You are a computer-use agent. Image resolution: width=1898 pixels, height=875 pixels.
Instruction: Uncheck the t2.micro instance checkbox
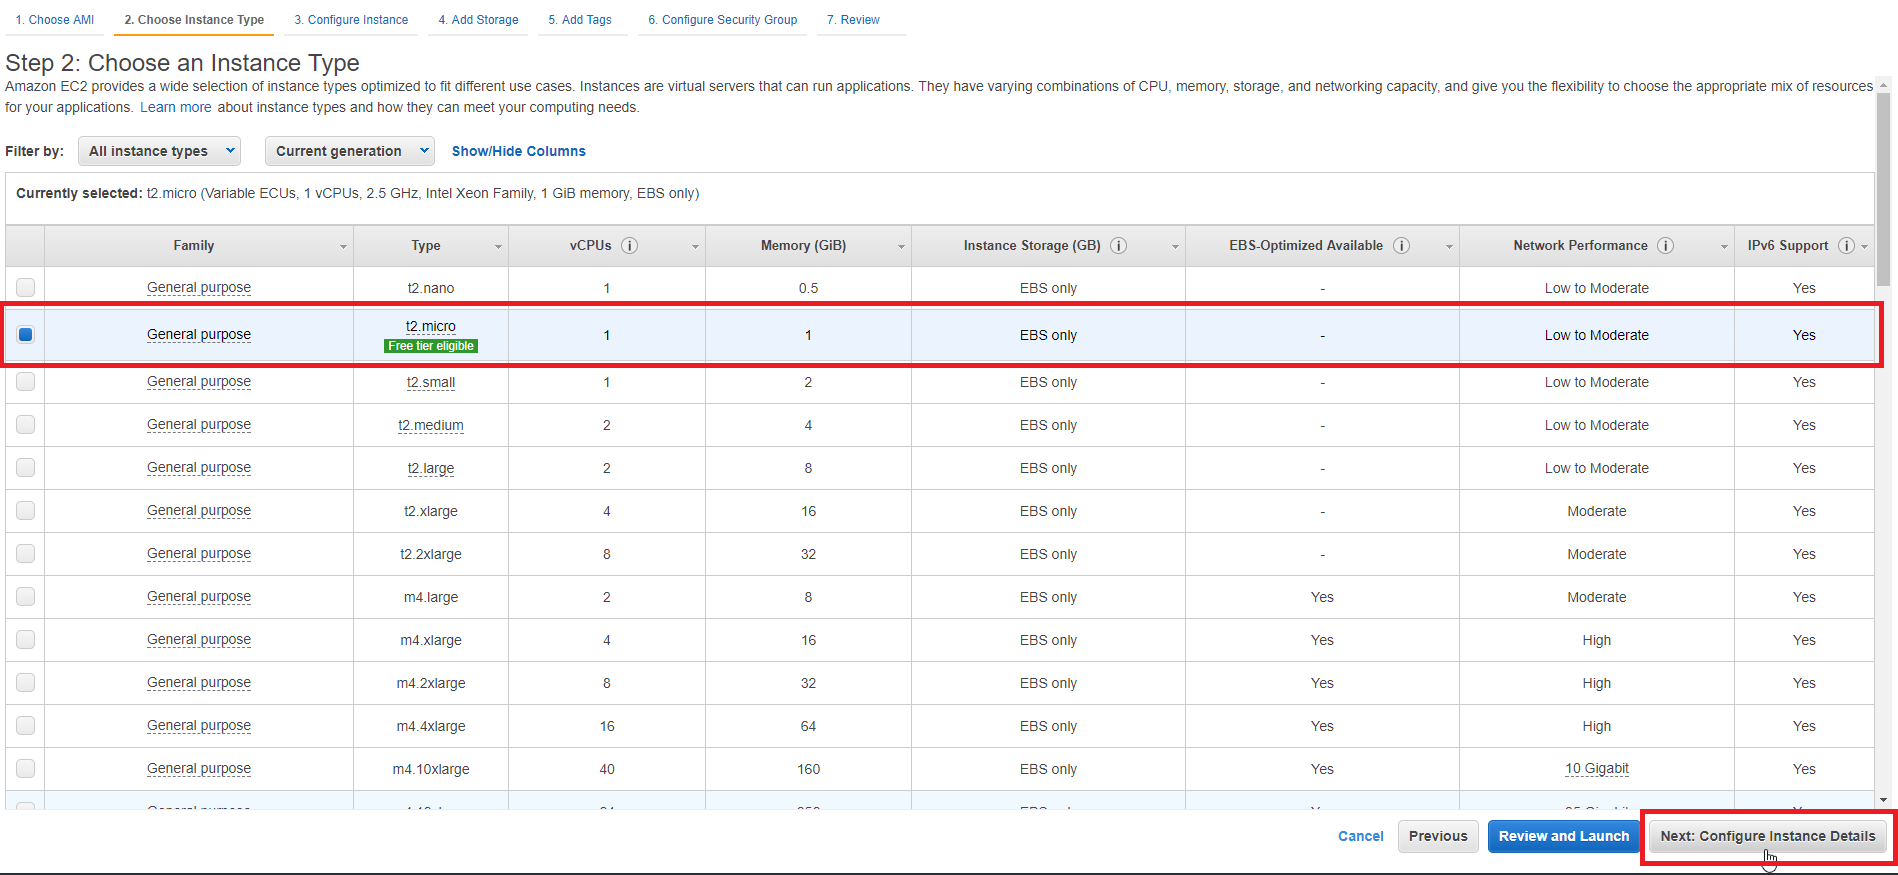(x=26, y=334)
